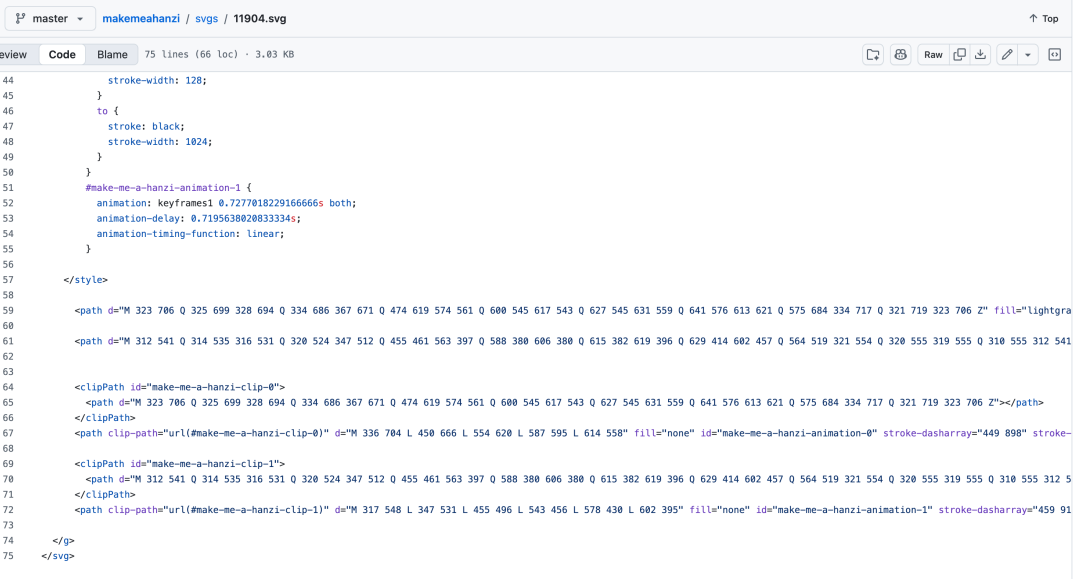This screenshot has width=1080, height=579.
Task: Click the stroke: black code line
Action: click(146, 126)
